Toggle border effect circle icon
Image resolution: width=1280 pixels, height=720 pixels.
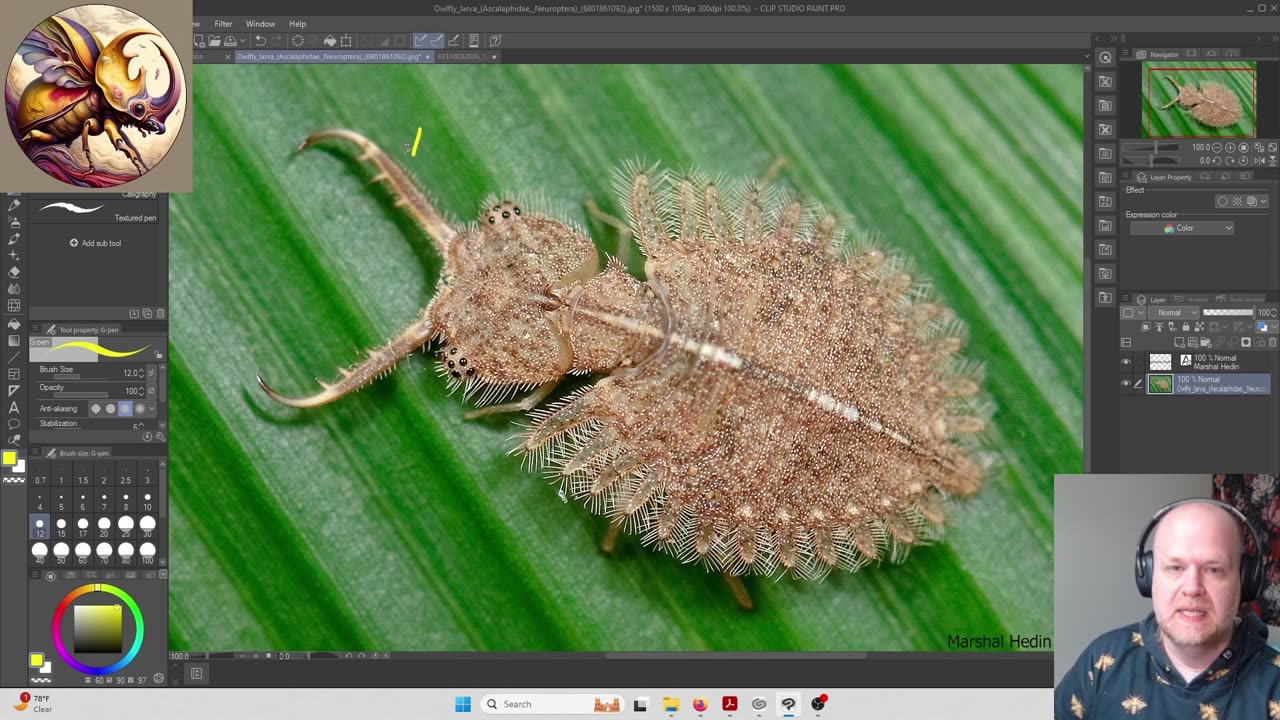point(1223,201)
